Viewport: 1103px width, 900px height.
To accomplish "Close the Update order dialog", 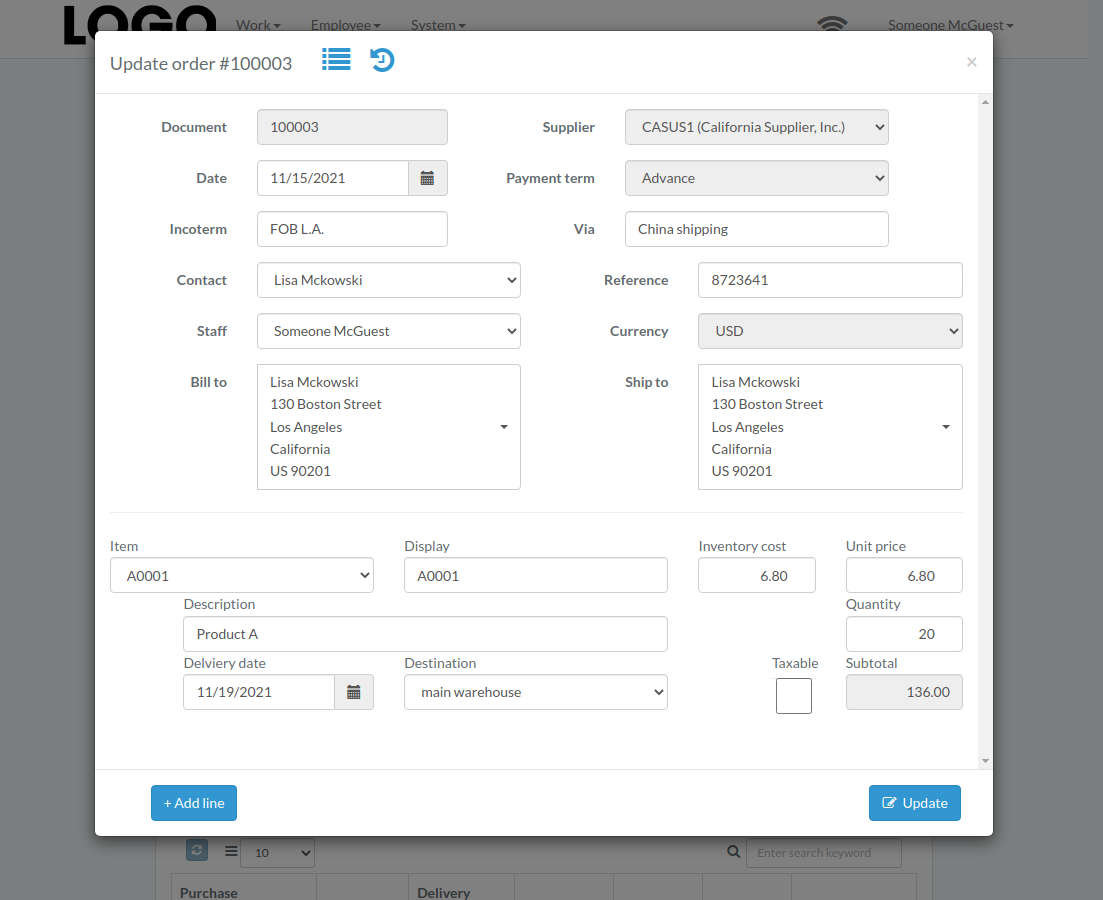I will coord(971,62).
